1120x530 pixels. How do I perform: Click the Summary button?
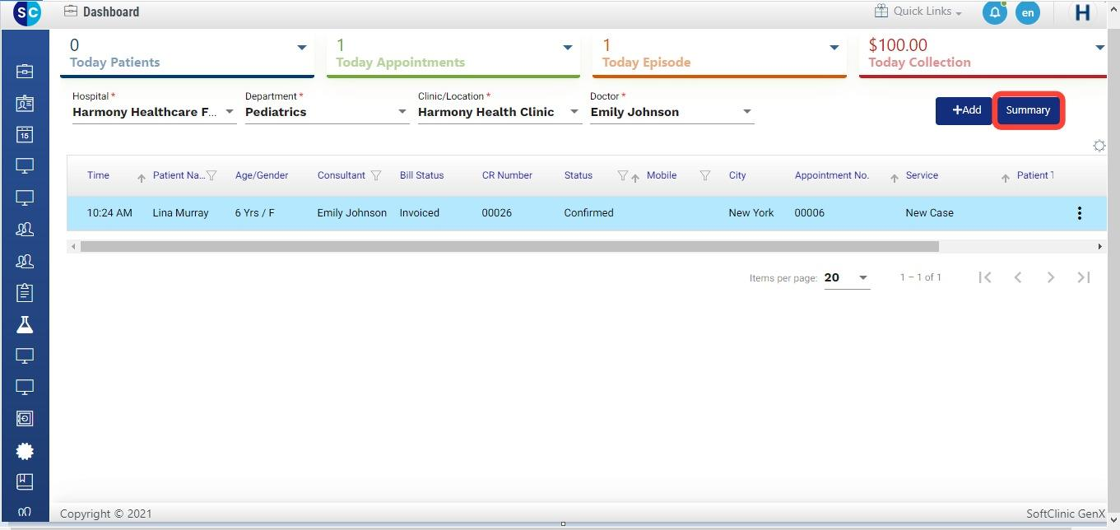1028,111
